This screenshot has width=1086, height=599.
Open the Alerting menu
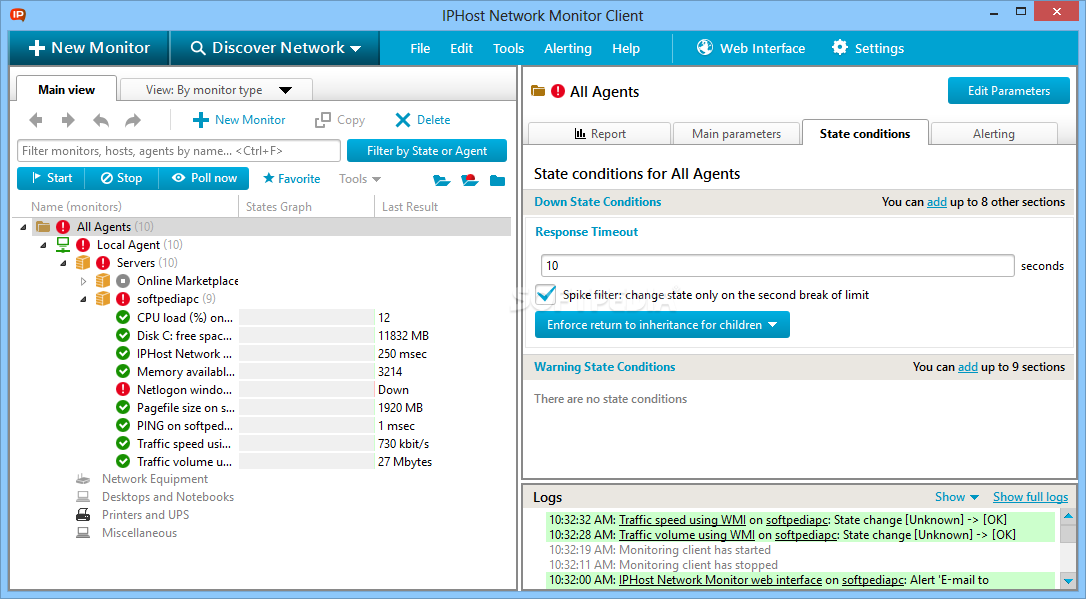coord(568,48)
